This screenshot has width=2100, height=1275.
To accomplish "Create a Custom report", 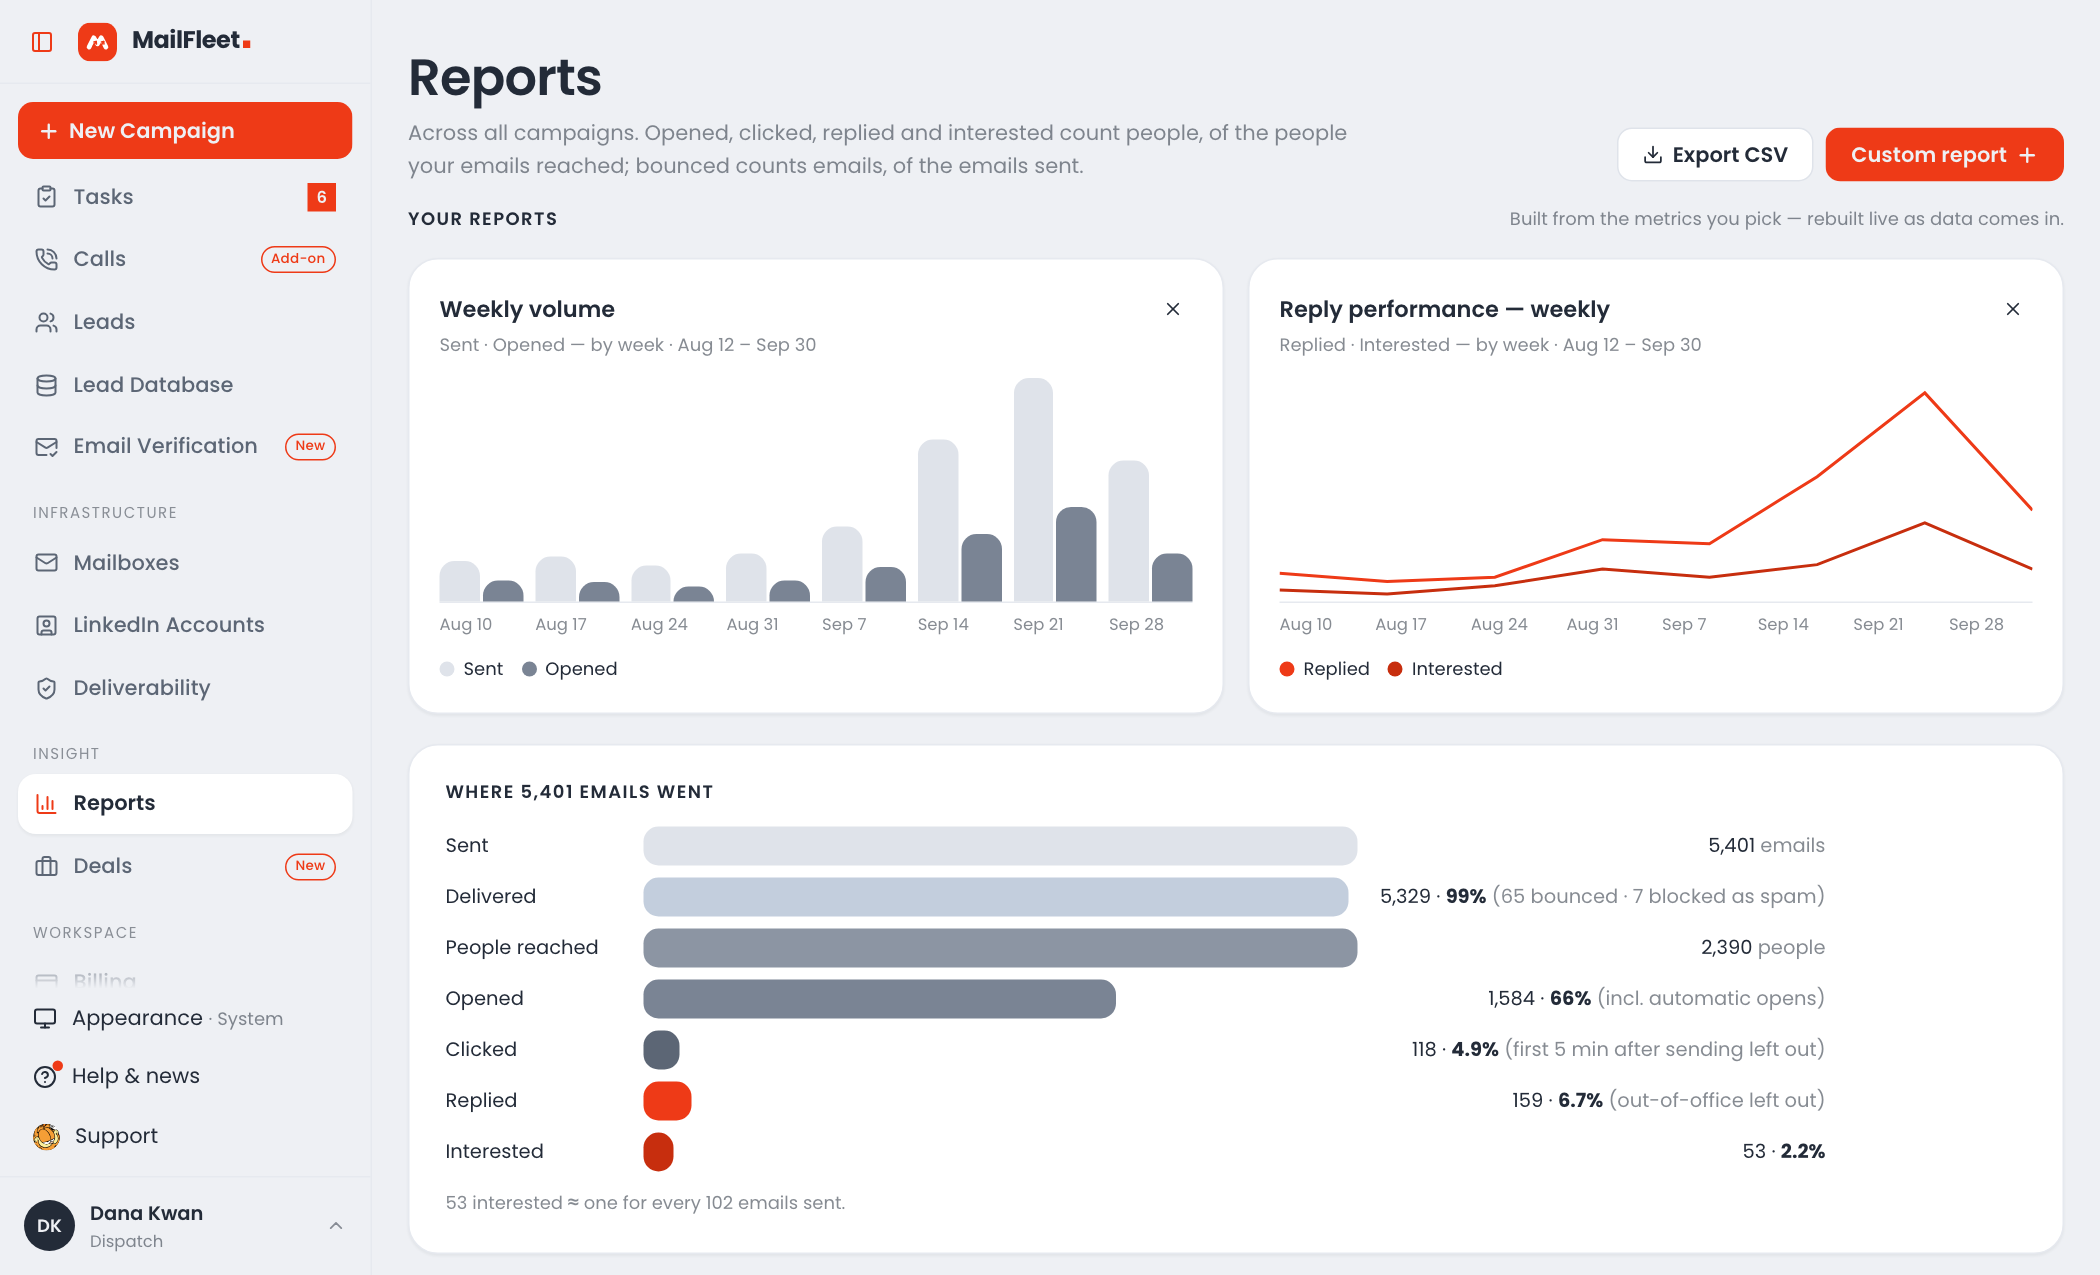I will [x=1944, y=155].
